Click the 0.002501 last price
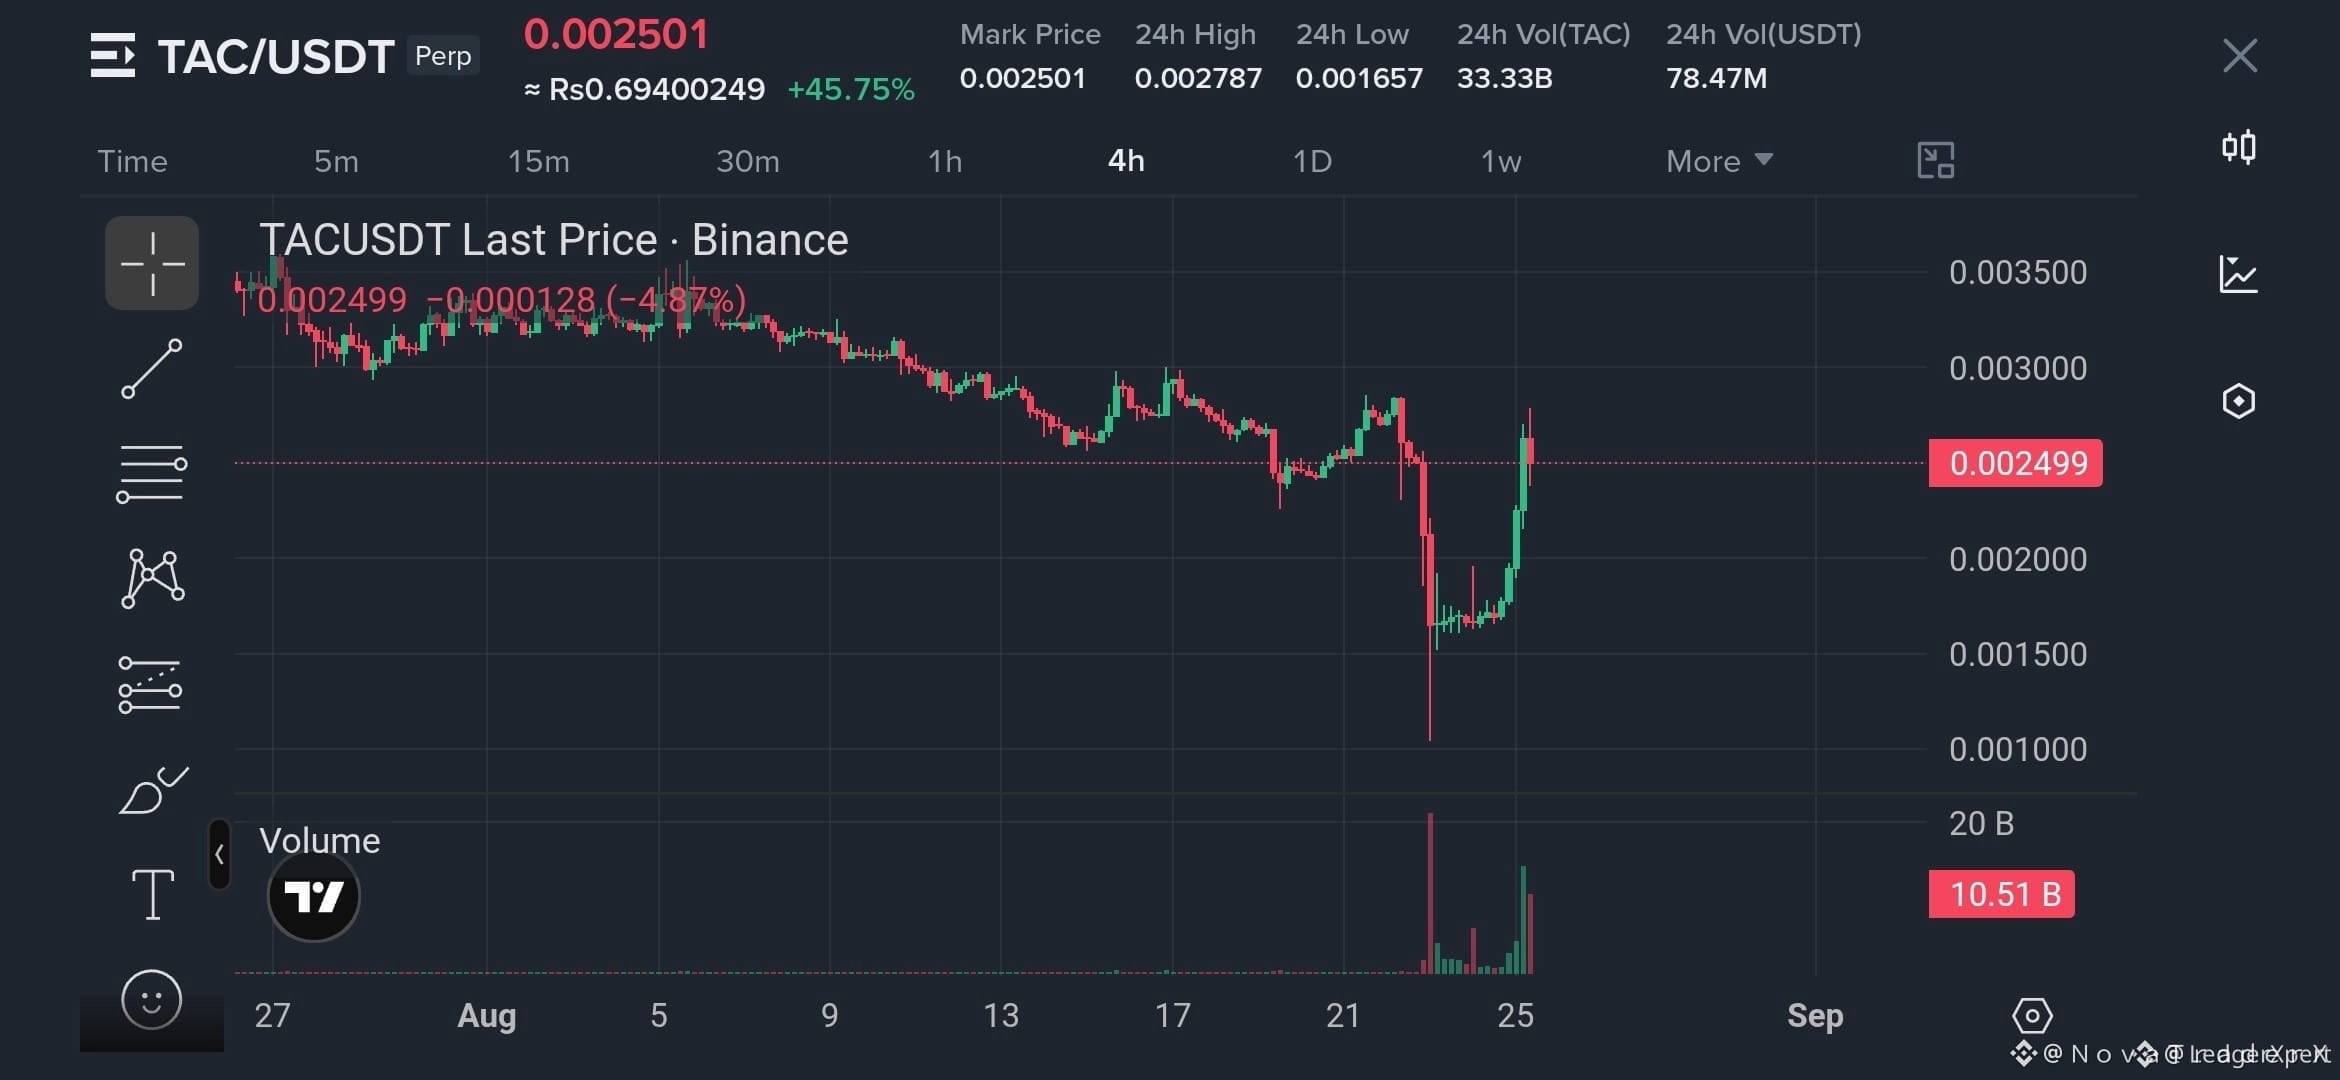This screenshot has width=2340, height=1080. point(616,35)
